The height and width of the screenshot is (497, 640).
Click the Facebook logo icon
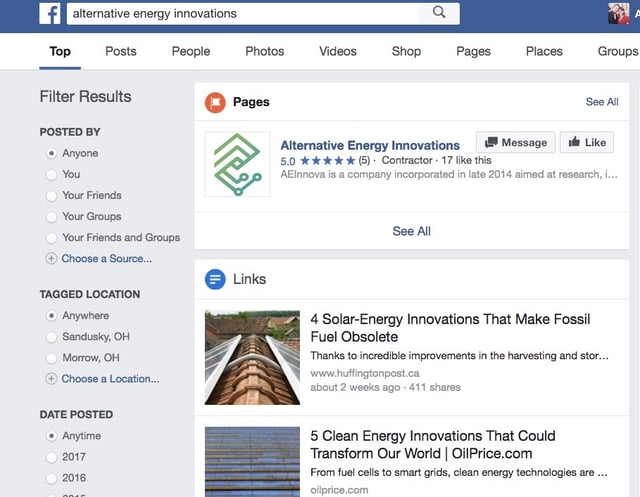(50, 14)
